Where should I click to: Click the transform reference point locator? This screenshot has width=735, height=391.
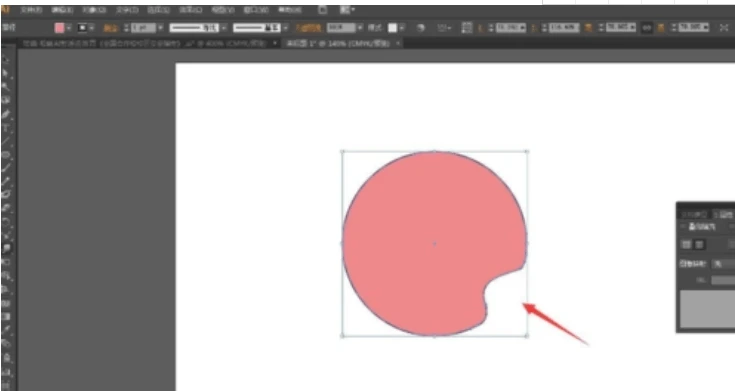pos(467,28)
